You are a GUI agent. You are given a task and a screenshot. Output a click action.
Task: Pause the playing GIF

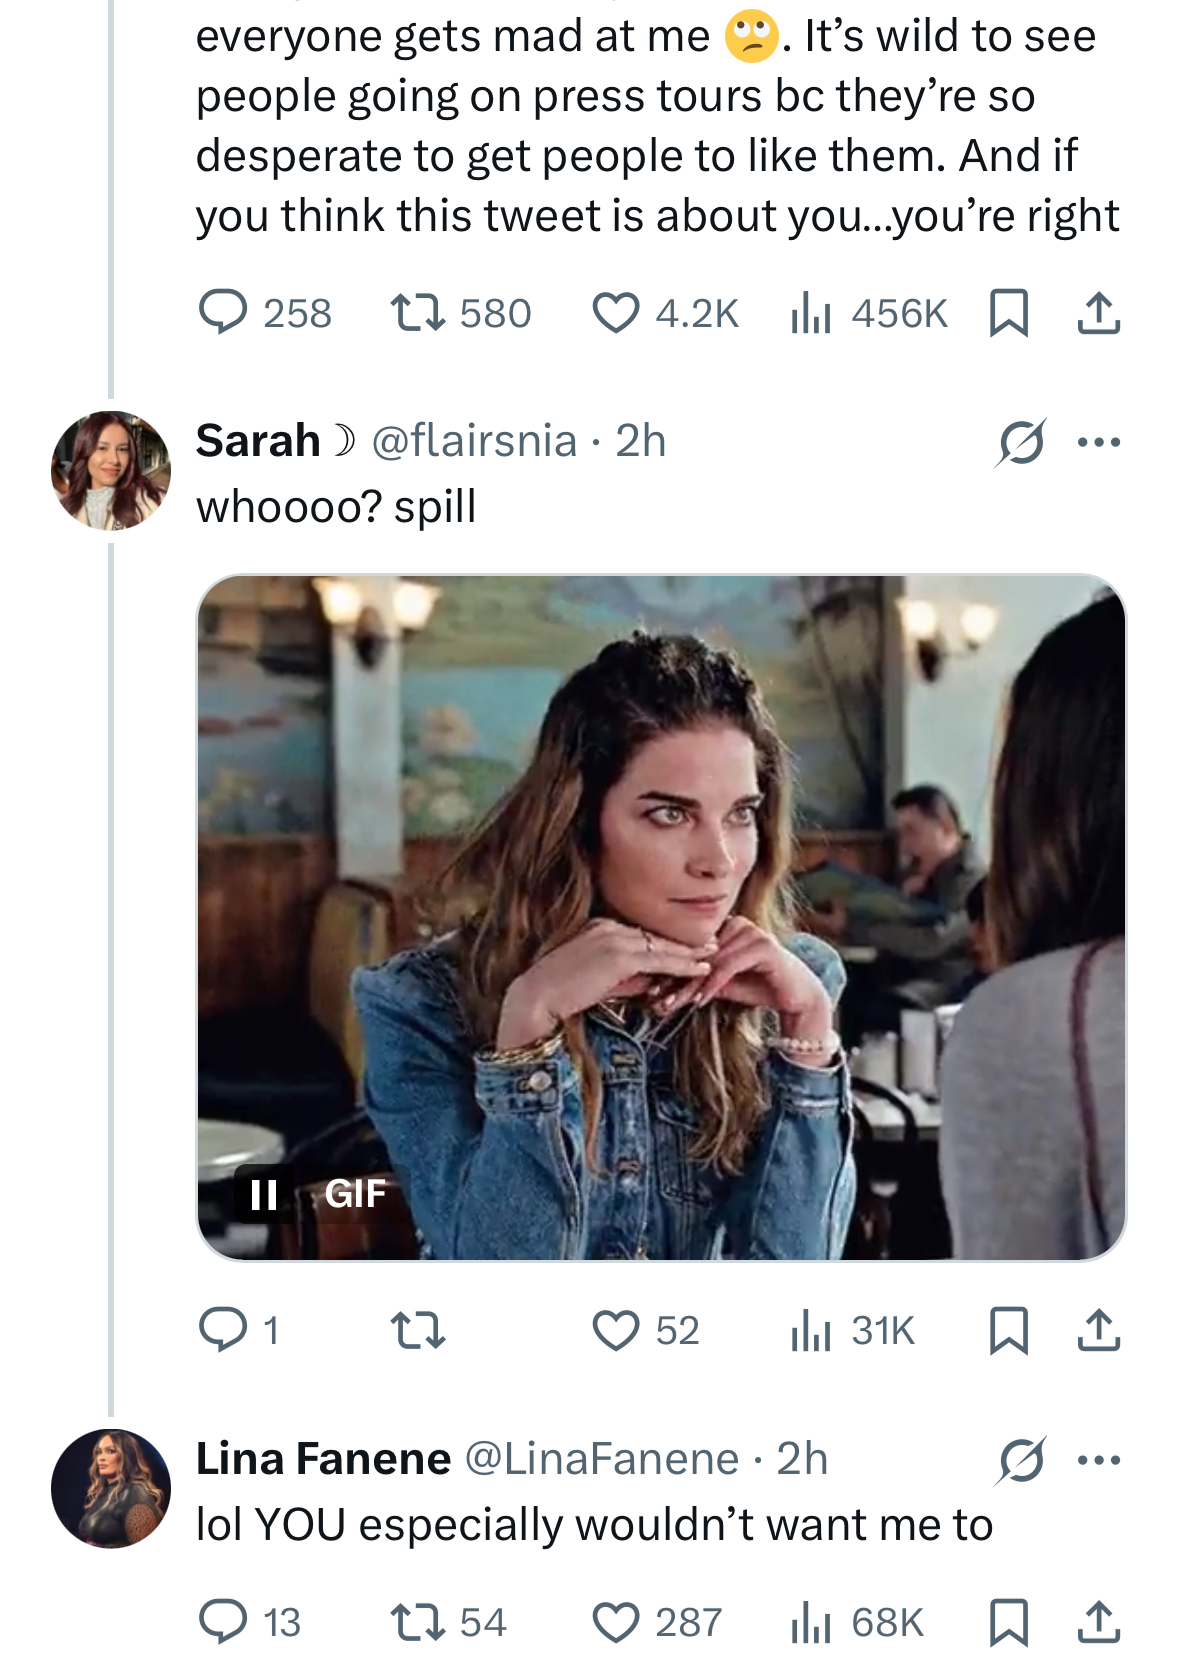tap(264, 1194)
